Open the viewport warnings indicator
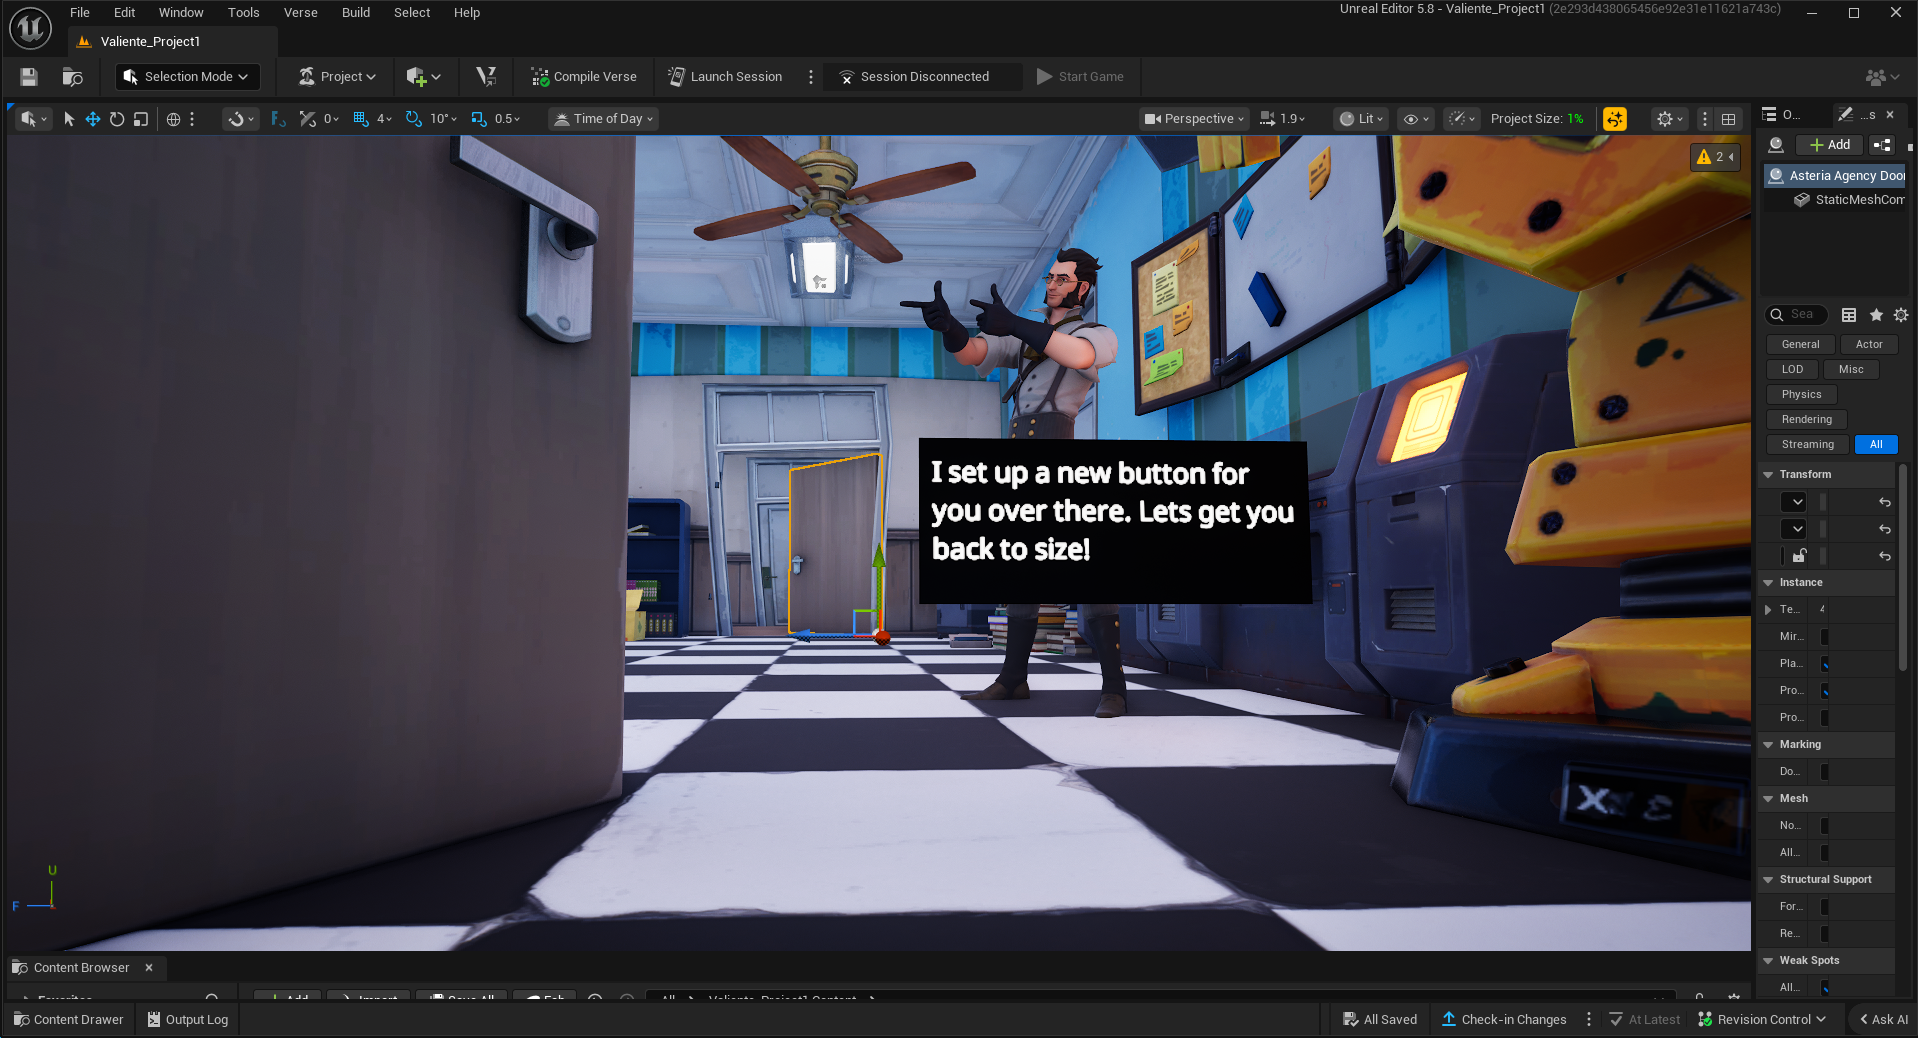 (1715, 157)
